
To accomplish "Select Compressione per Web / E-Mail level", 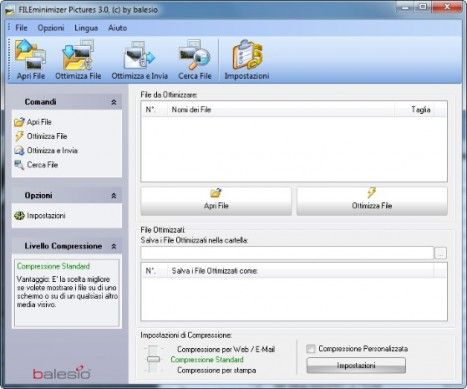I will point(226,349).
